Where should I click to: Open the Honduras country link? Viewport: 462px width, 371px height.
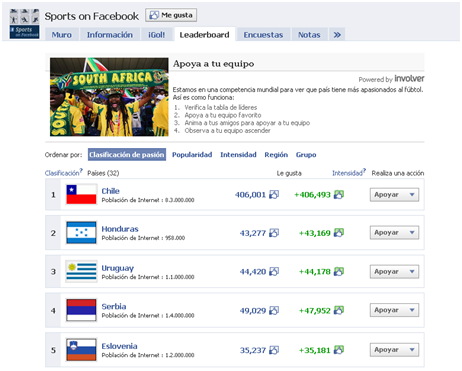point(120,229)
